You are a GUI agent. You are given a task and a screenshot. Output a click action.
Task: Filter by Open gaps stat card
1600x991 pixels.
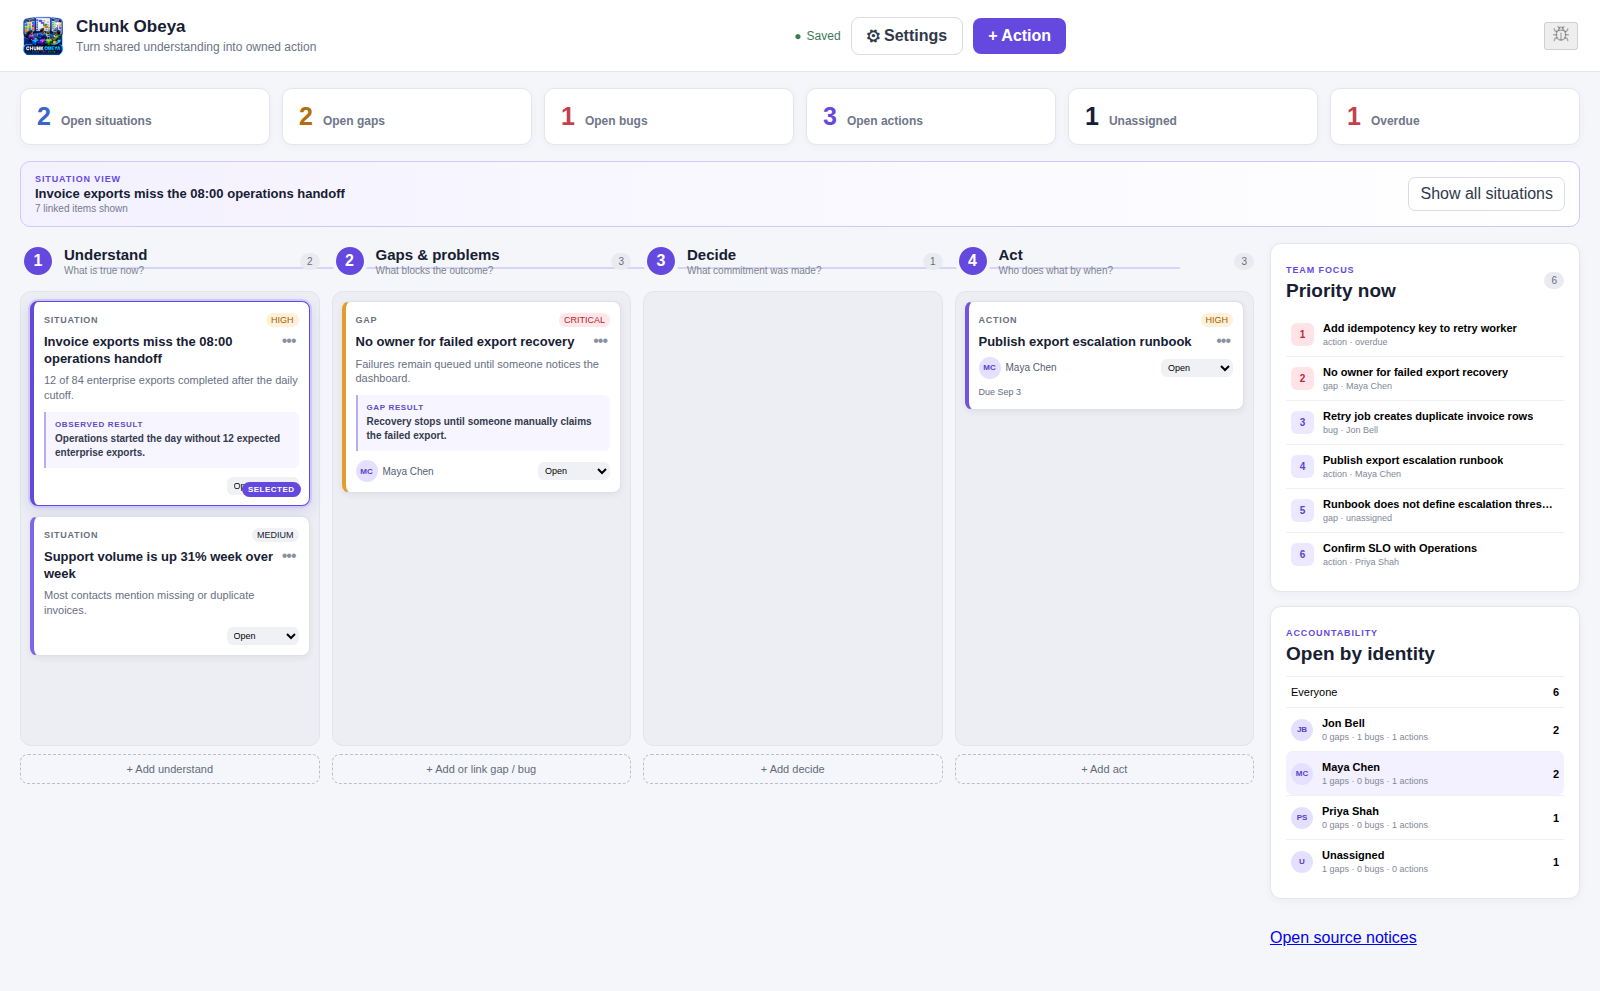(407, 117)
